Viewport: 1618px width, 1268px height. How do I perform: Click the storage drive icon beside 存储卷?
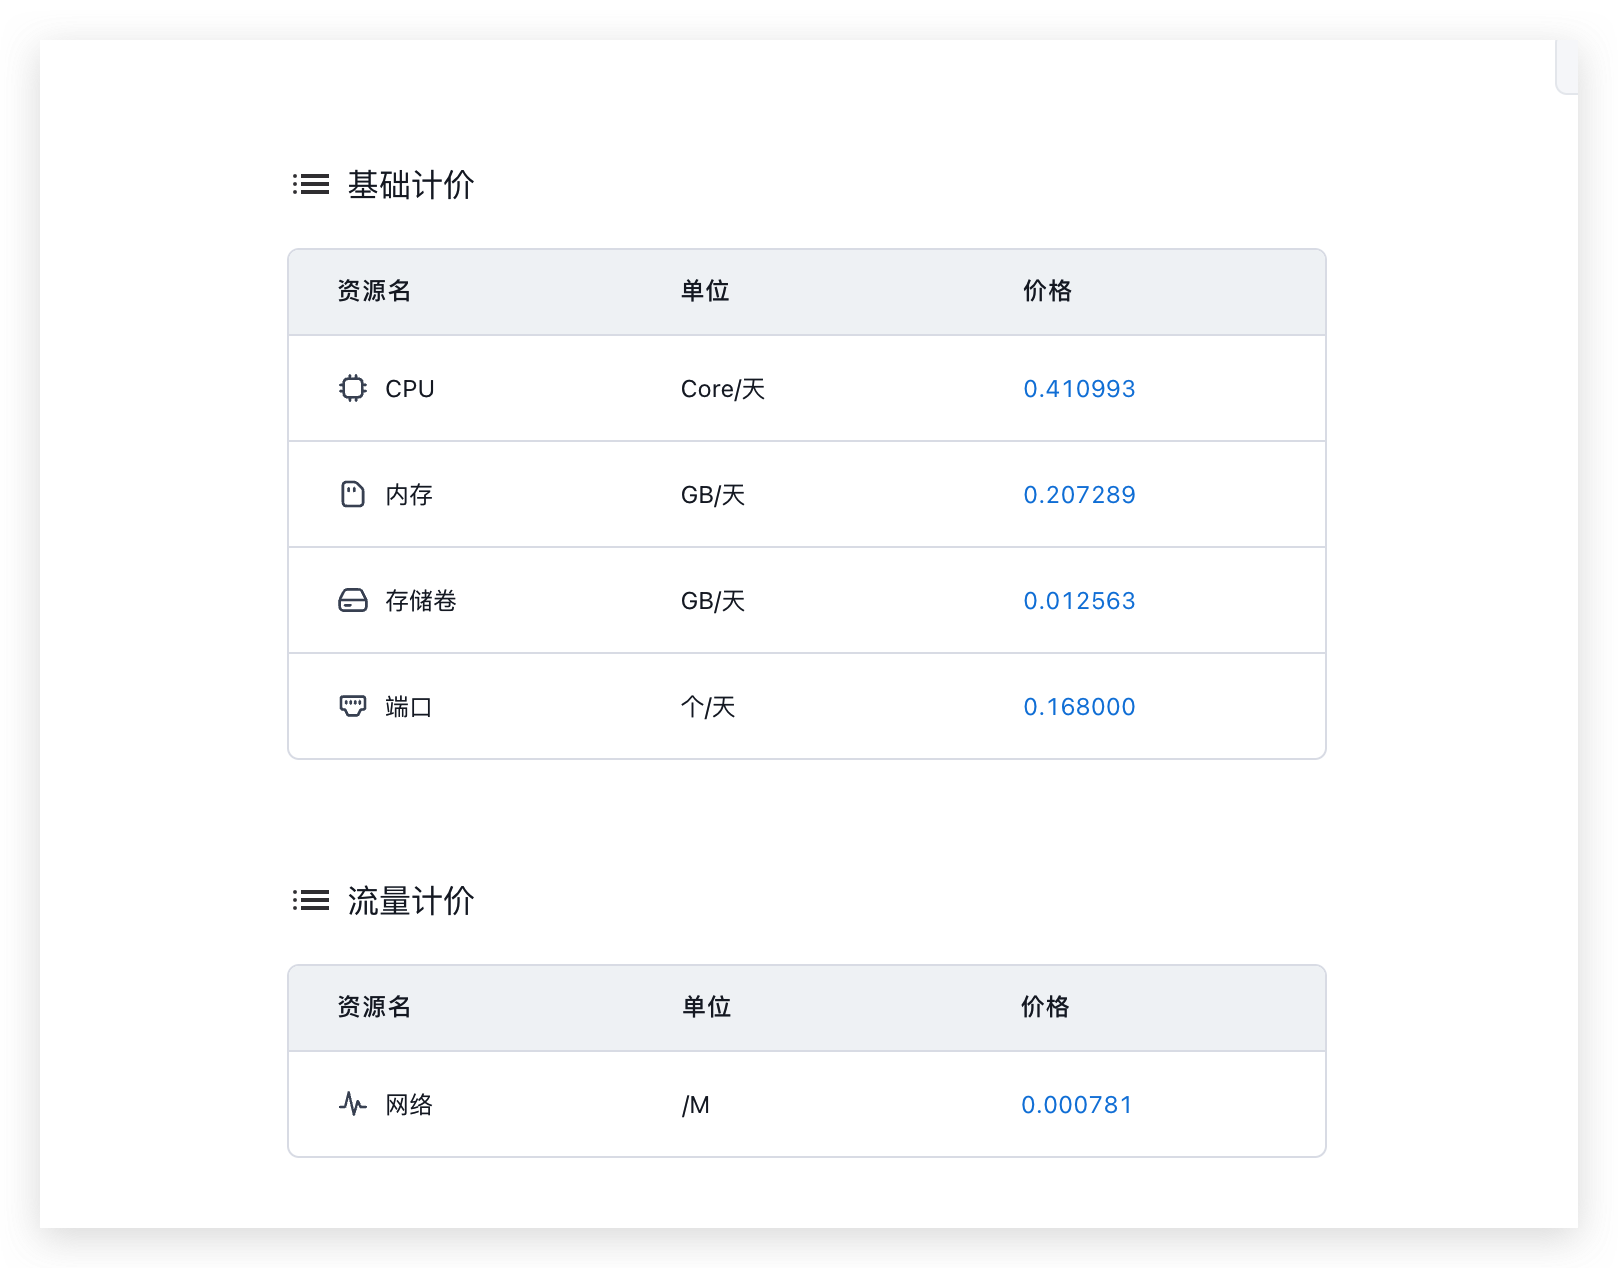352,600
